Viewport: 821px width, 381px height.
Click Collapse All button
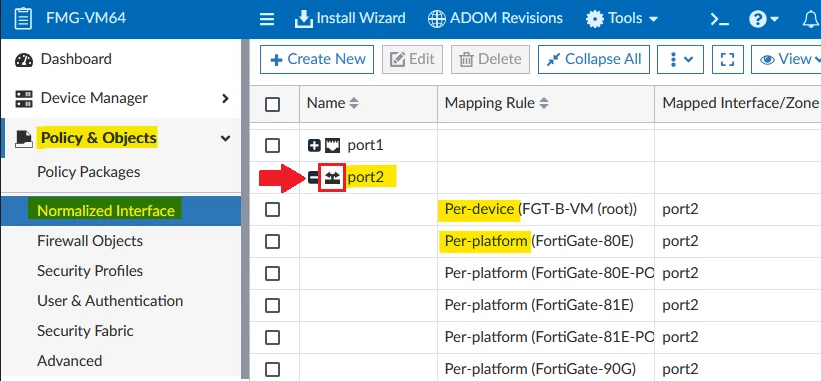pyautogui.click(x=594, y=59)
